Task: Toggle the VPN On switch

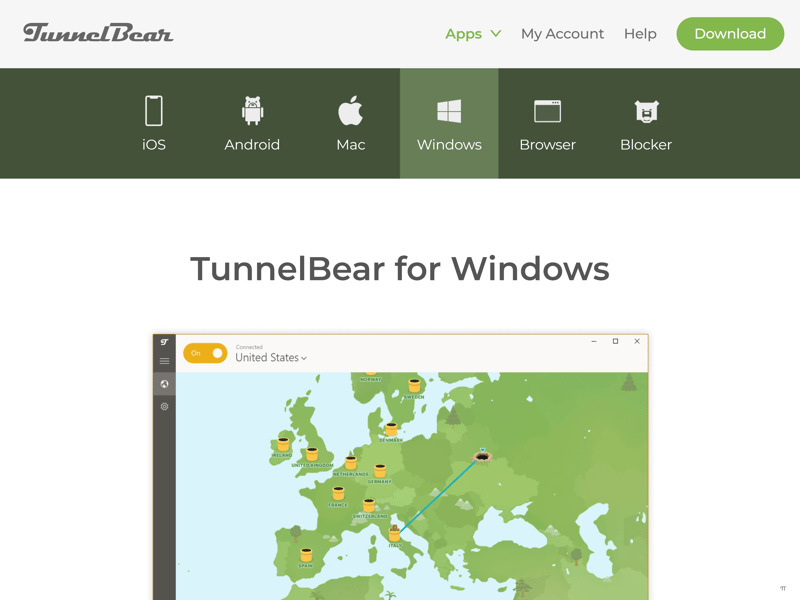Action: (205, 353)
